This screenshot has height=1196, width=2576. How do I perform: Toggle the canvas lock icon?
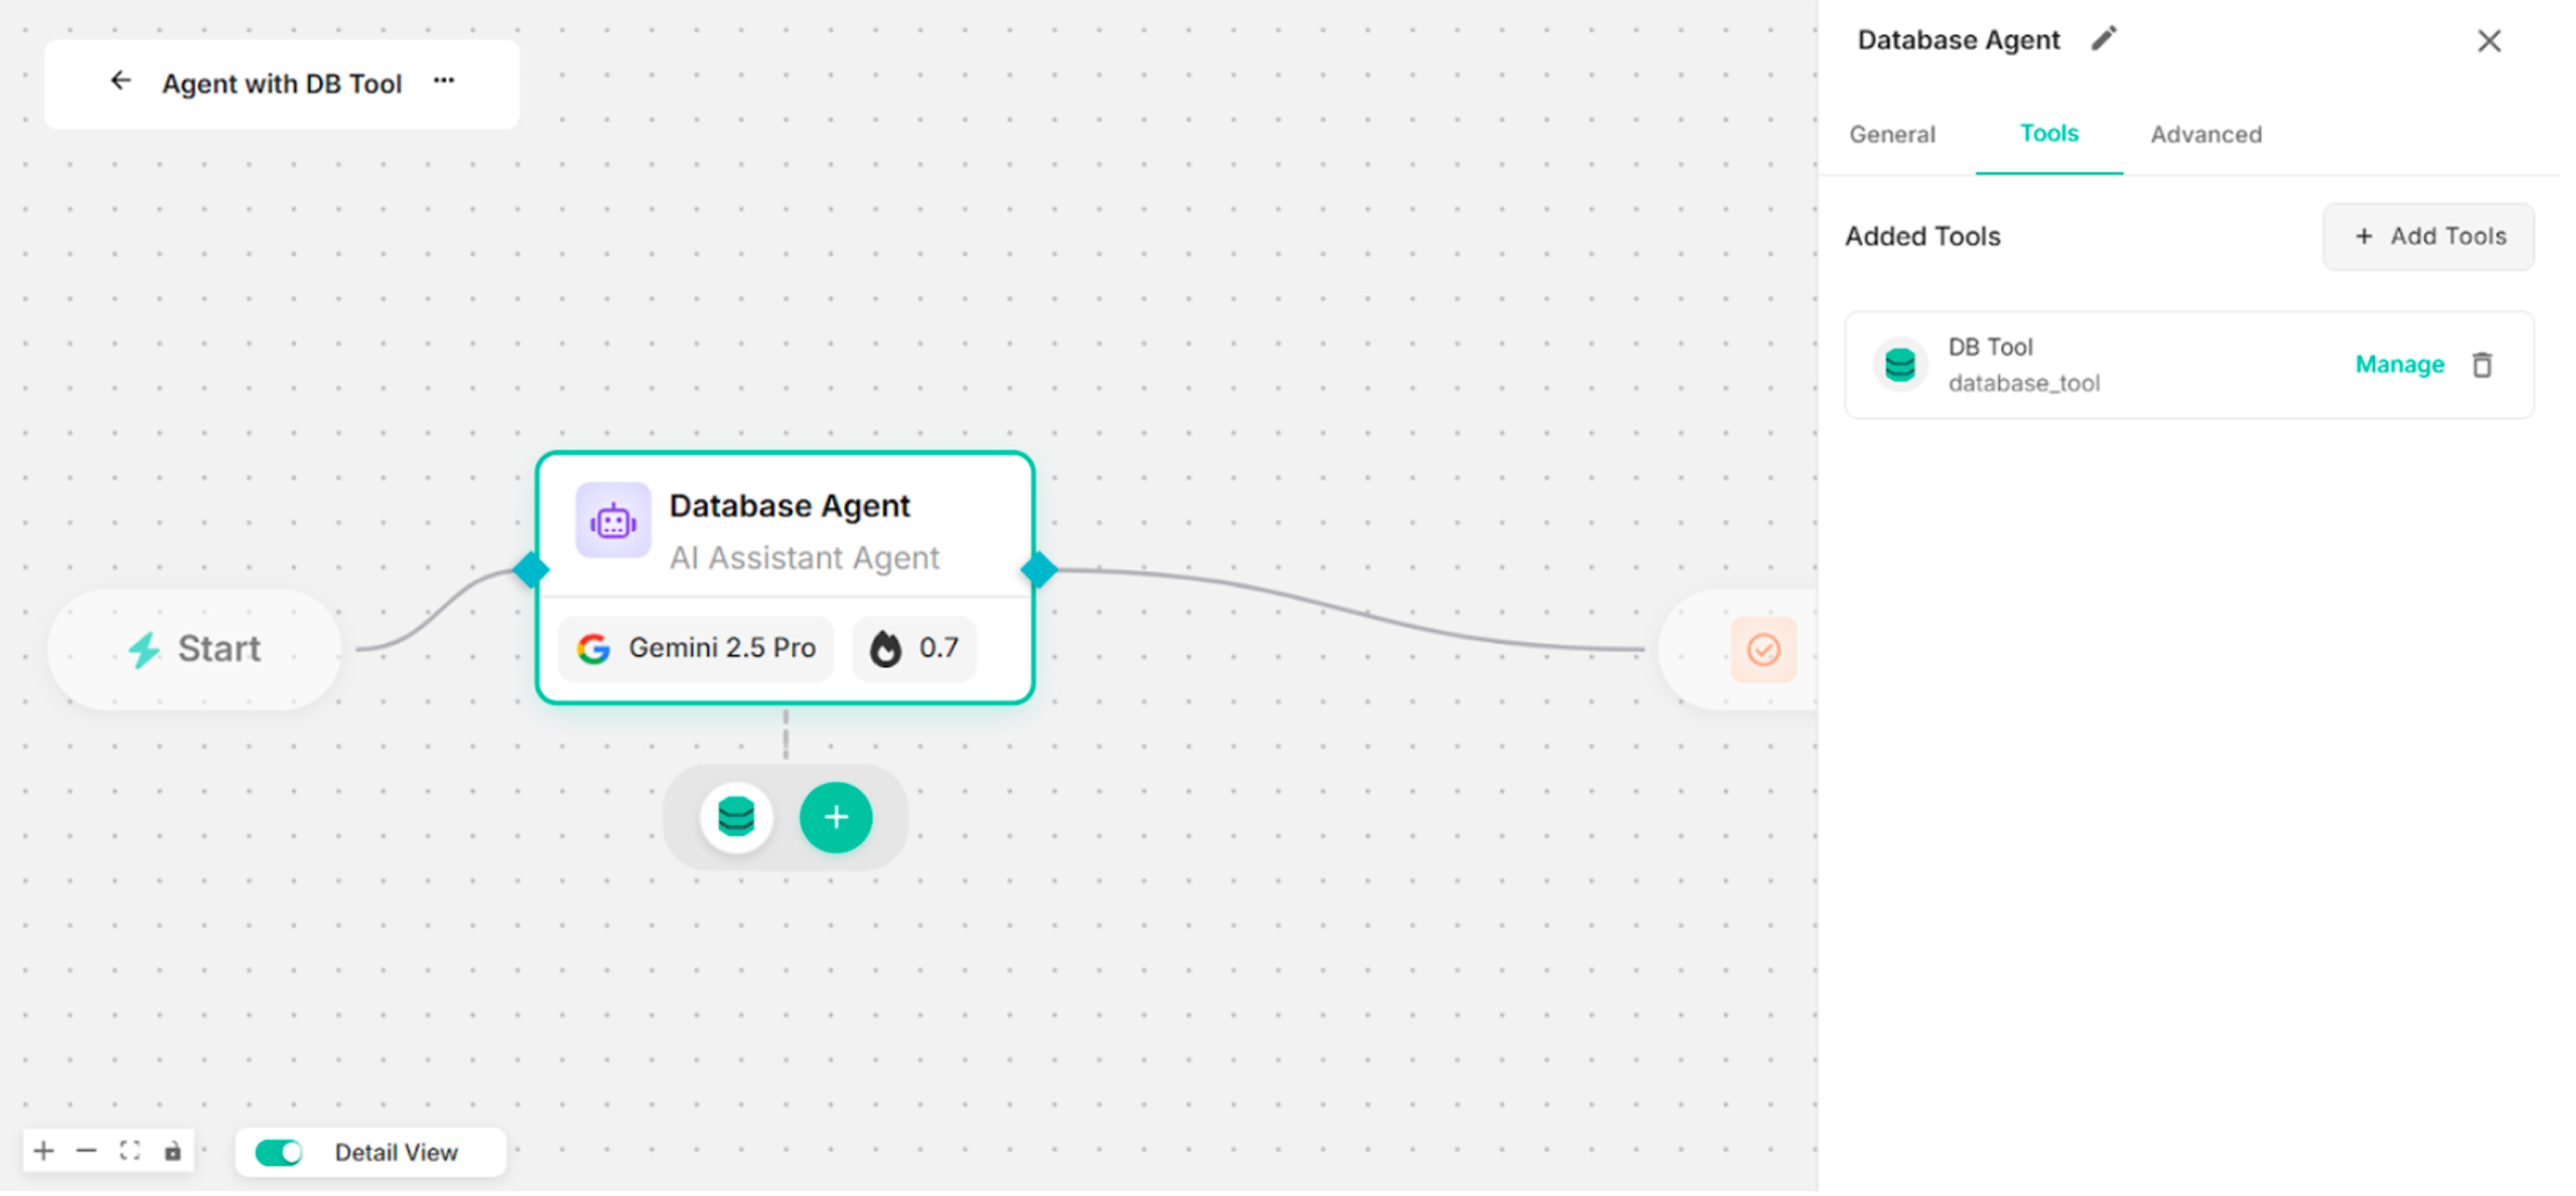coord(173,1152)
